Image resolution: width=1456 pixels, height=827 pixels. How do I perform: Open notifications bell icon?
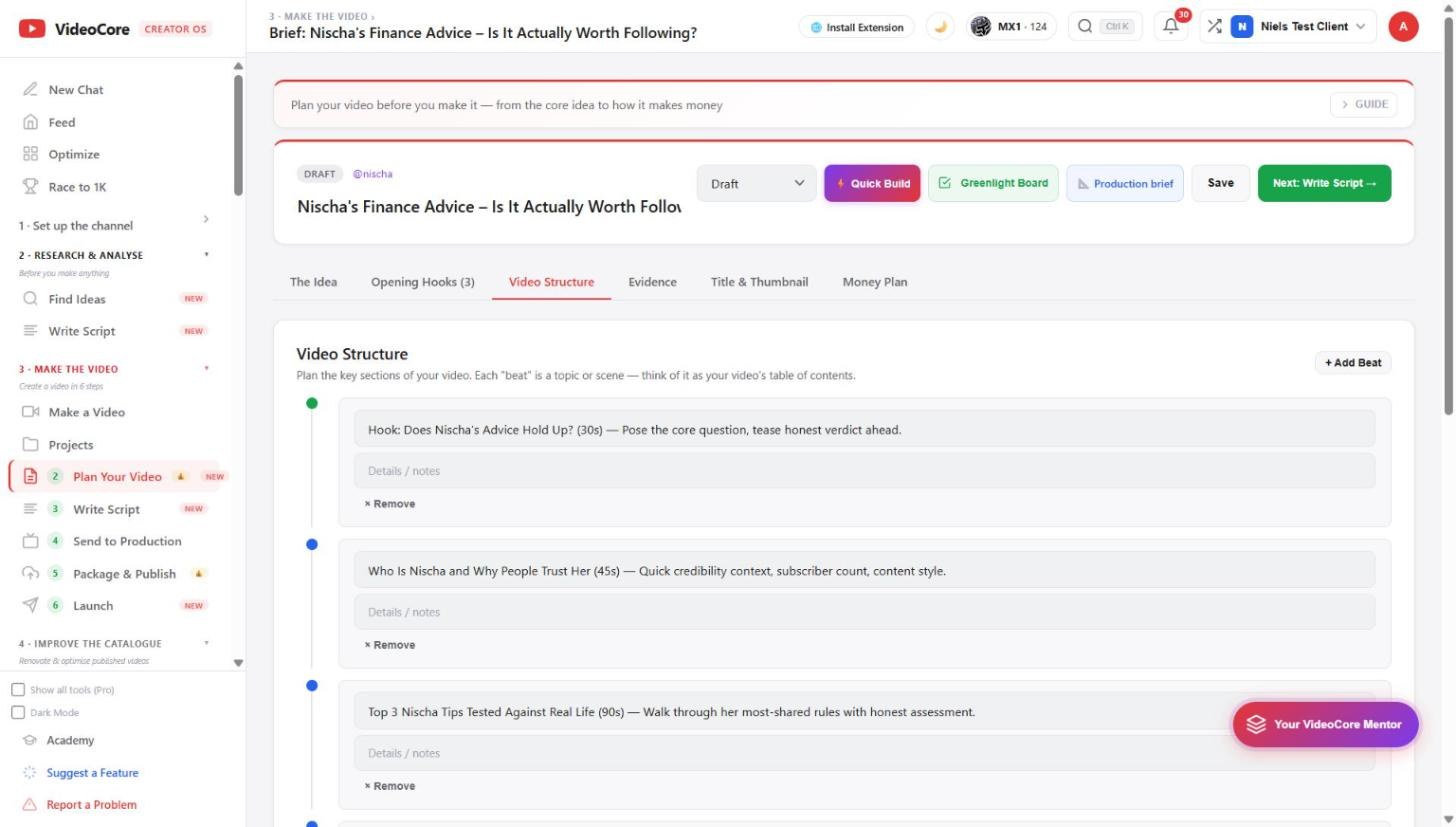coord(1170,27)
